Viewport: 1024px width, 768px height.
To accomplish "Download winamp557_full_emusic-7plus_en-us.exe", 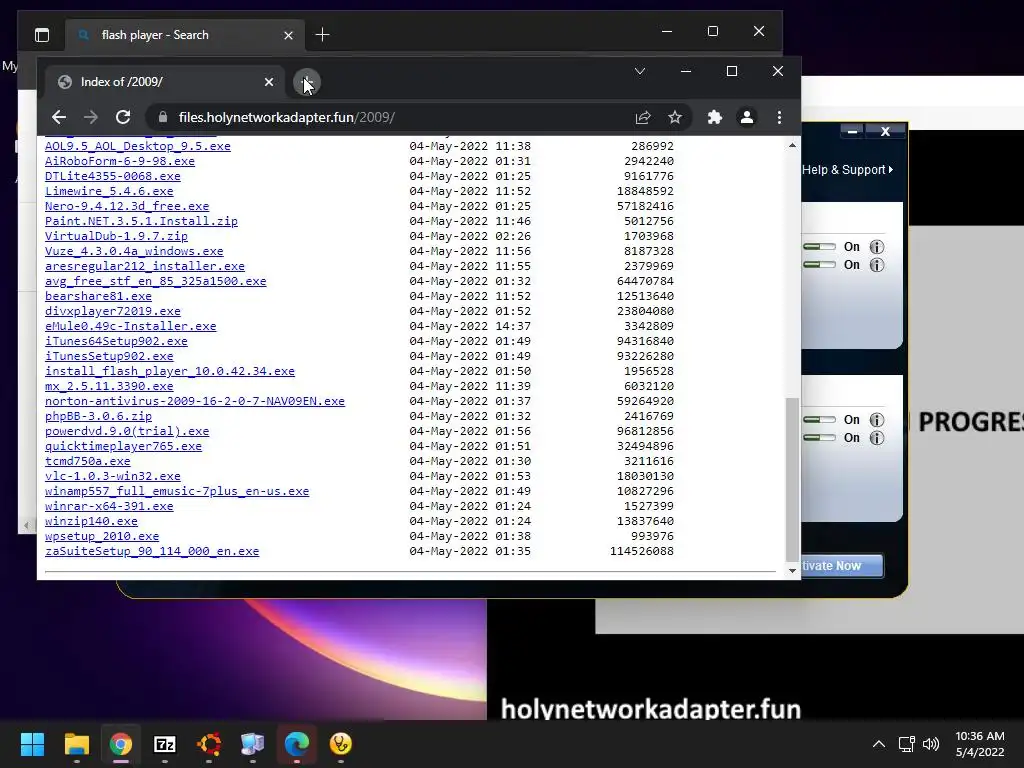I will (177, 492).
